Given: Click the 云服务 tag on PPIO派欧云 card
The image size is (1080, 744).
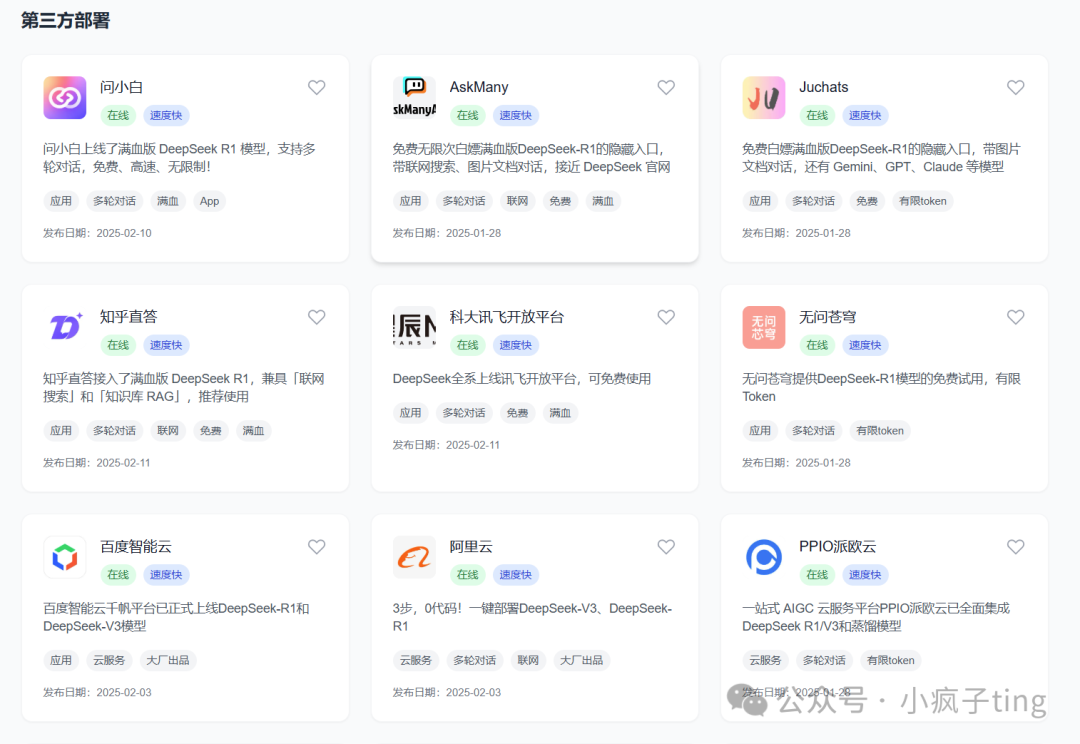Looking at the screenshot, I should (x=765, y=660).
